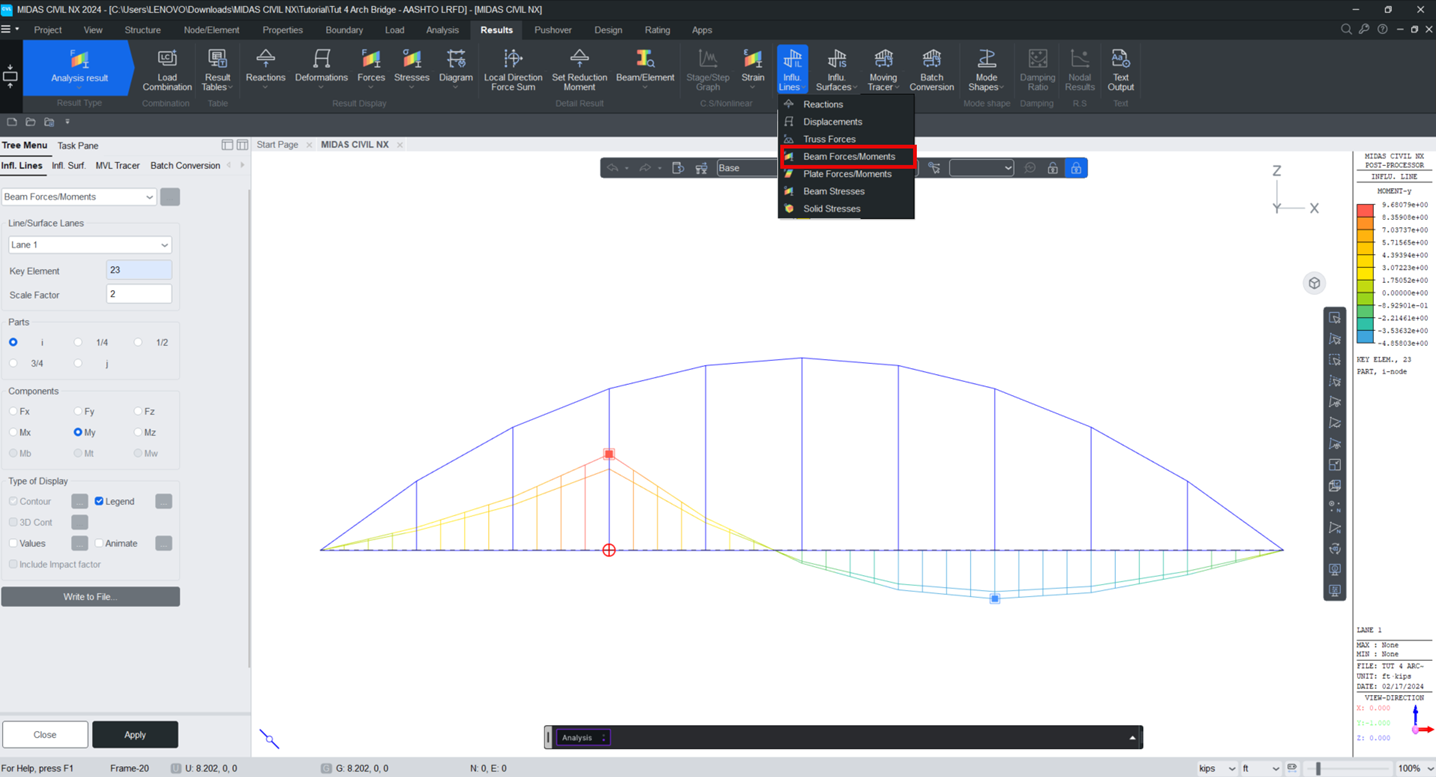Click the open folder icon in quick toolbar

tap(30, 122)
